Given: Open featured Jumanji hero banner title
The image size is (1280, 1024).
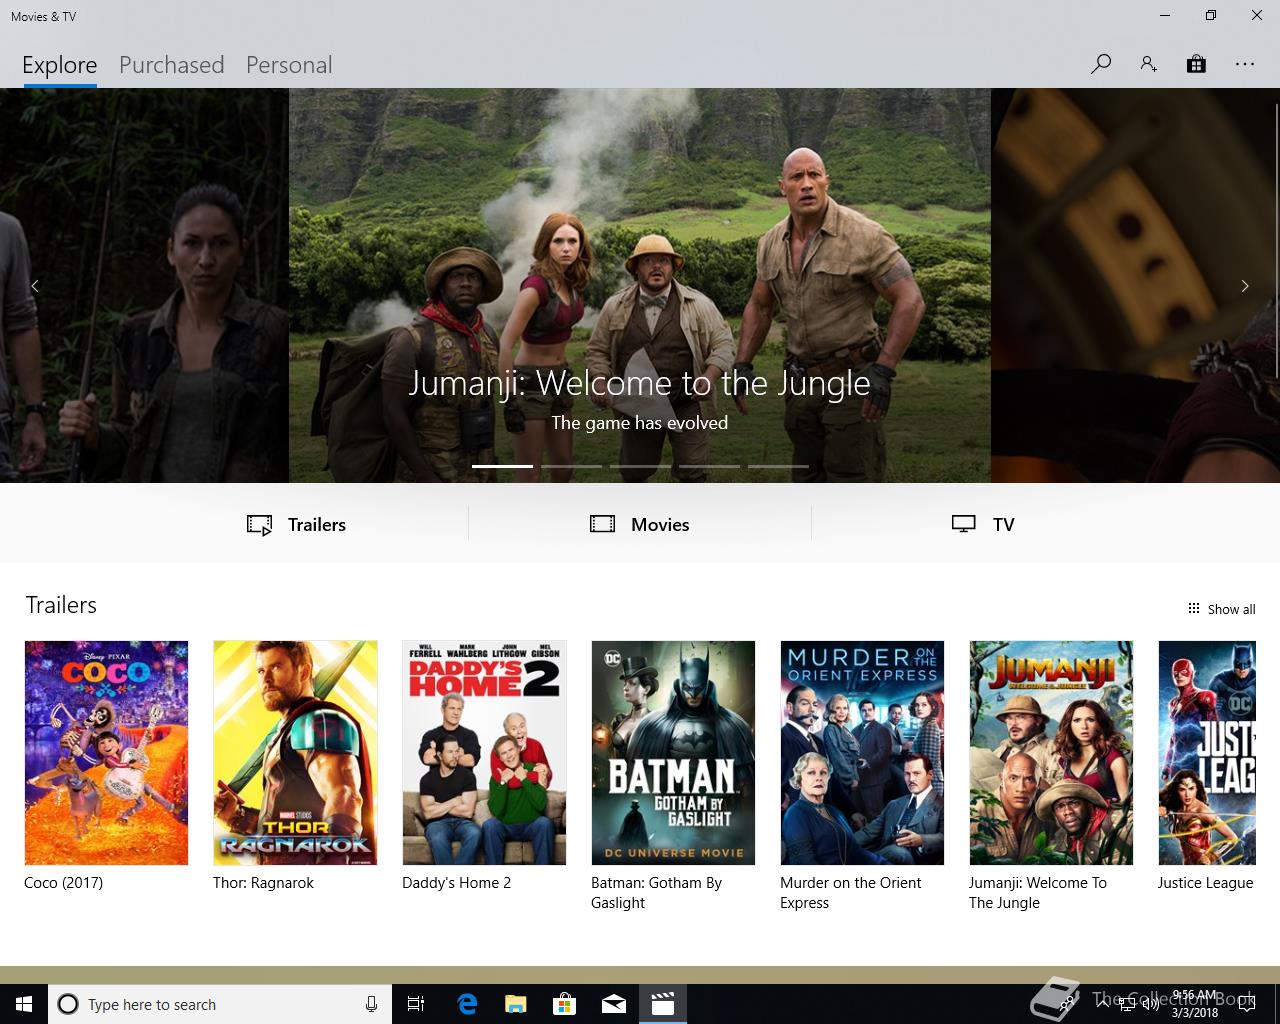Looking at the screenshot, I should pyautogui.click(x=640, y=383).
